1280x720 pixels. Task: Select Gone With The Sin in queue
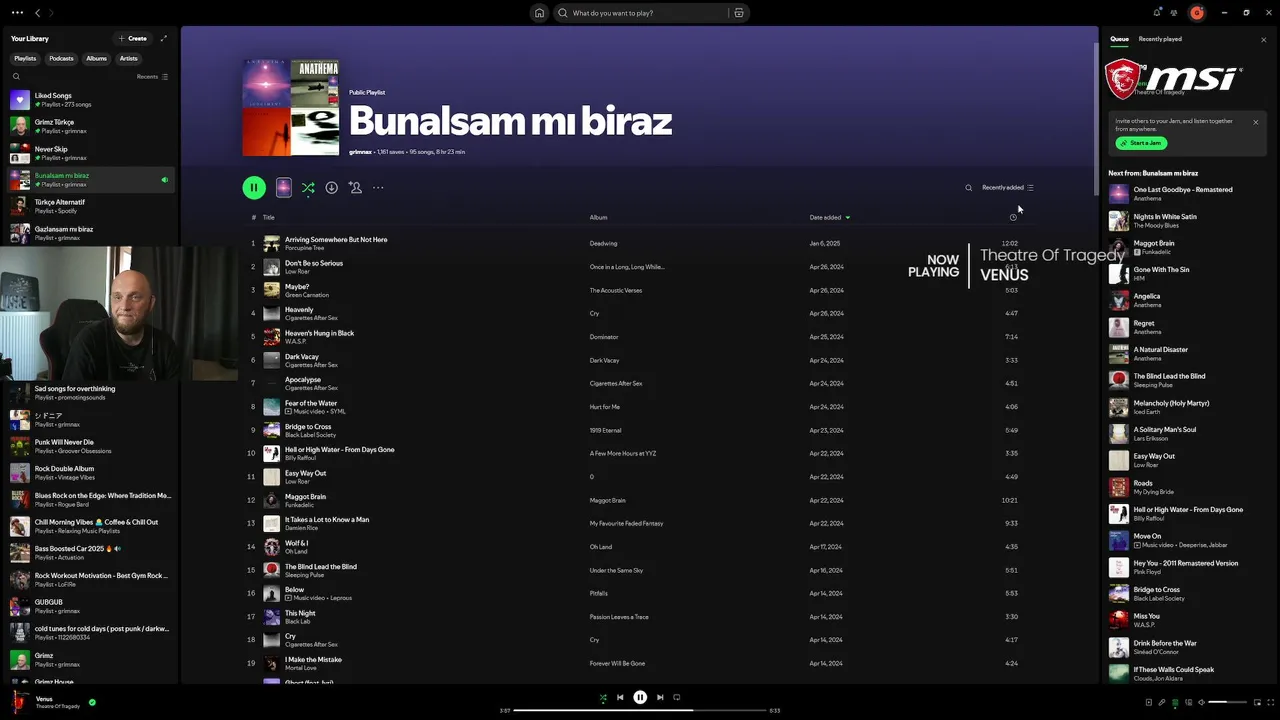click(1185, 273)
